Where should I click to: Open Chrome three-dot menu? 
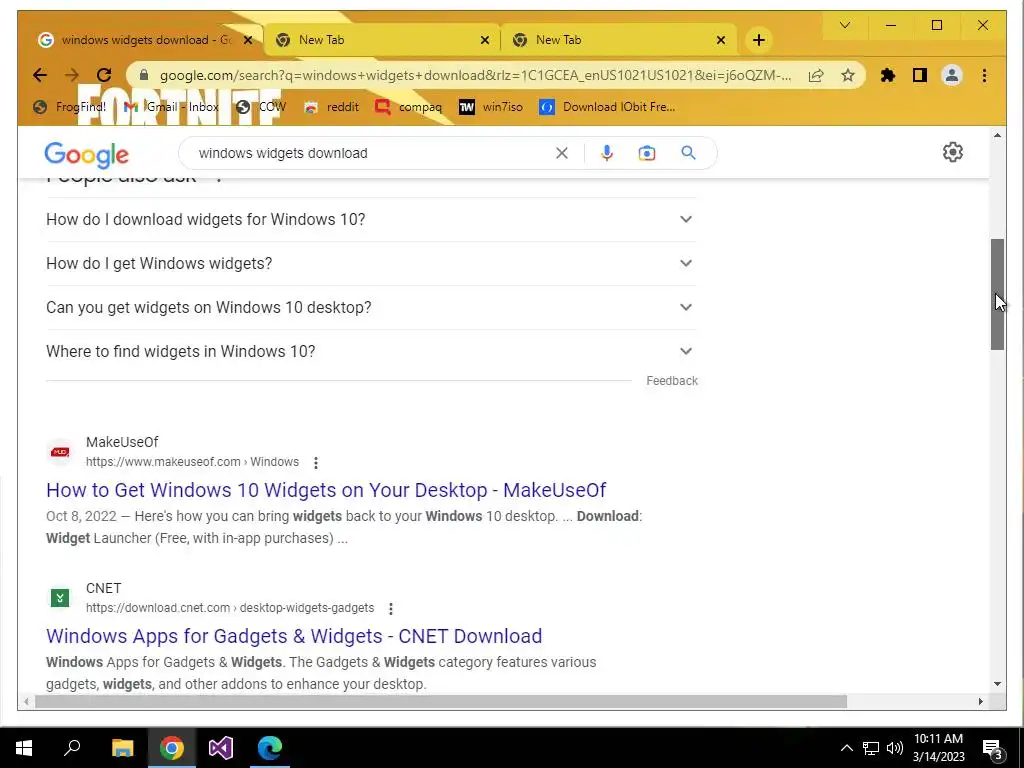[x=984, y=75]
